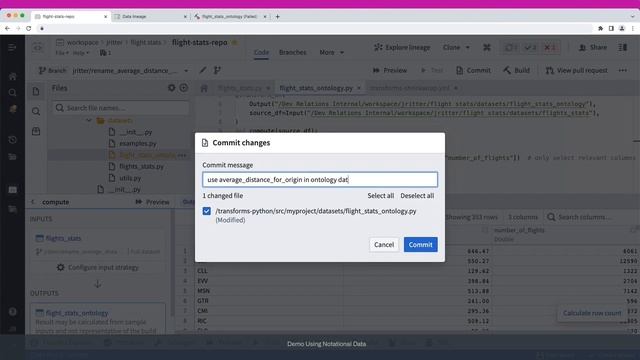Click the Files settings gear icon
This screenshot has height=360, width=640.
tap(171, 88)
